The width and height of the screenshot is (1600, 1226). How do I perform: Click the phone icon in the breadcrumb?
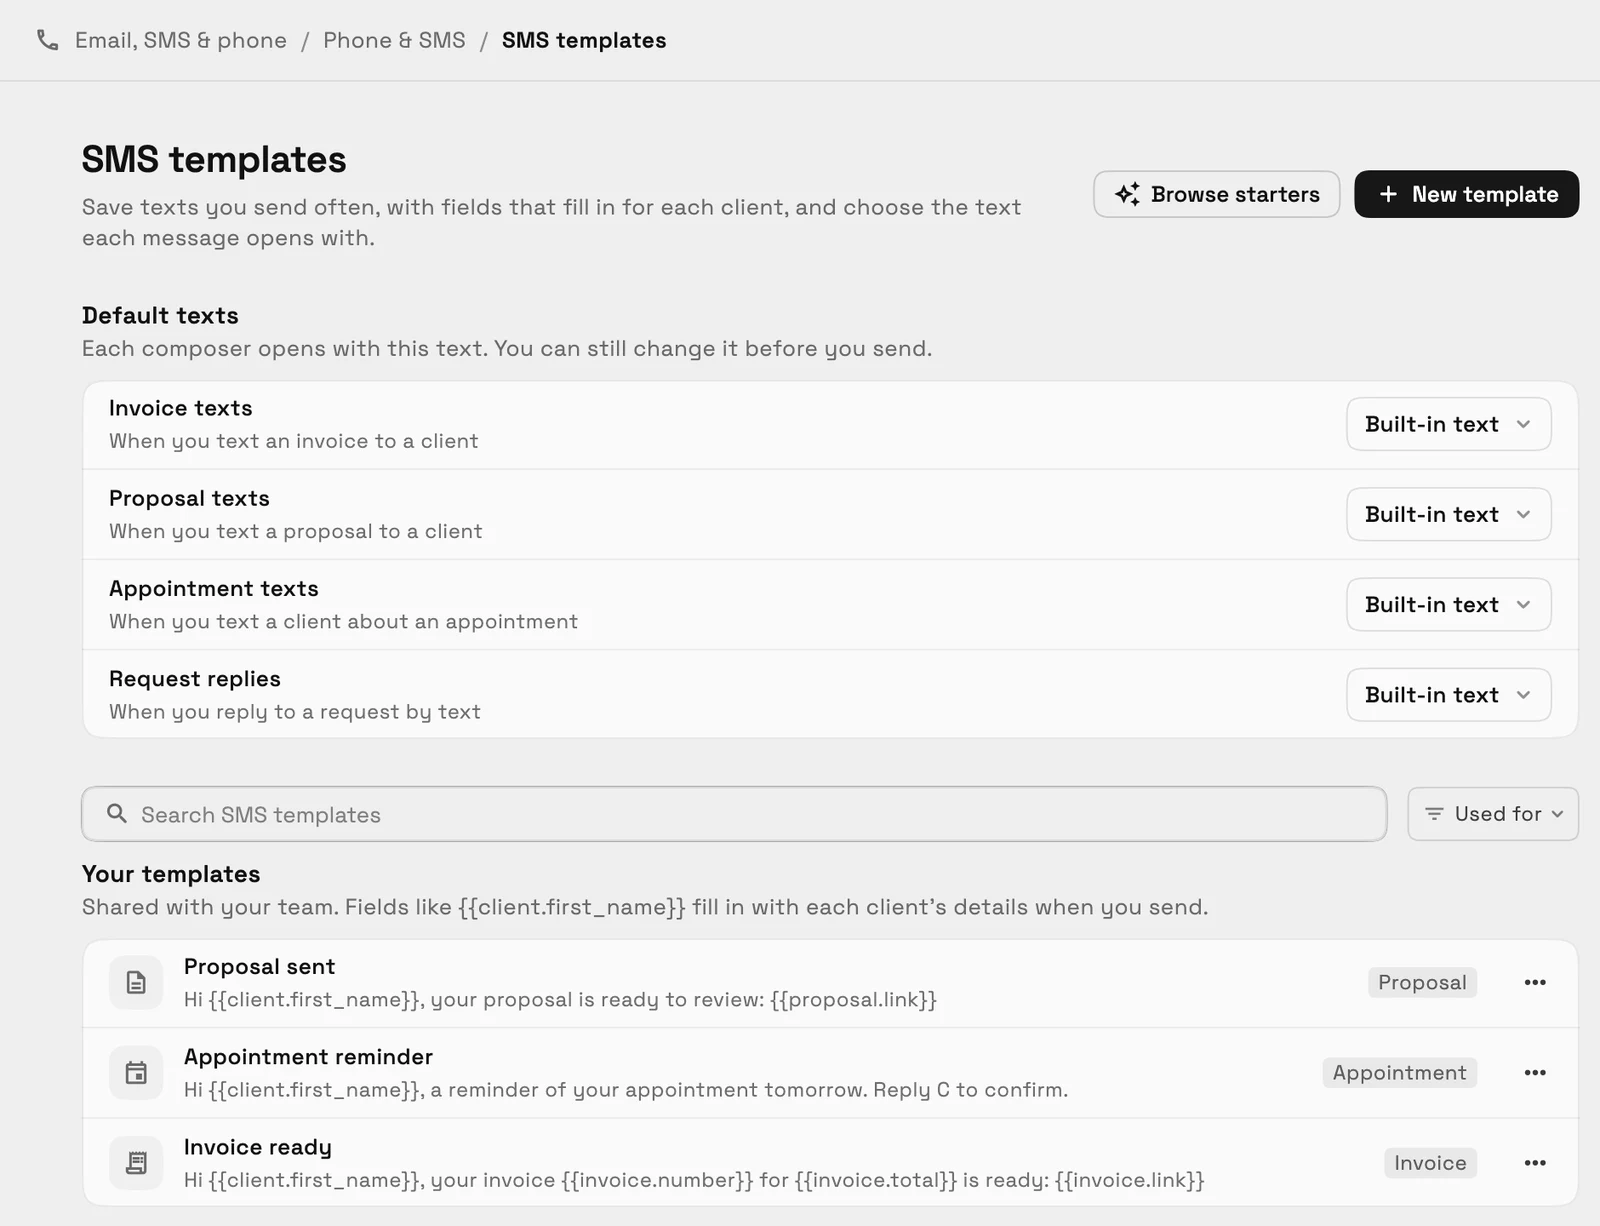[x=47, y=40]
